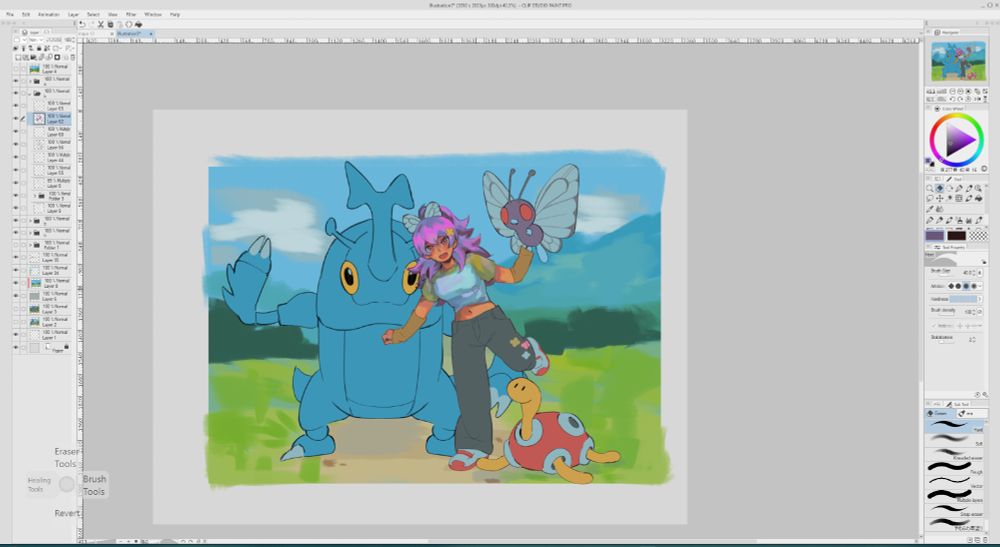Image resolution: width=1000 pixels, height=547 pixels.
Task: Select the Soft eraser sub tool
Action: [956, 440]
